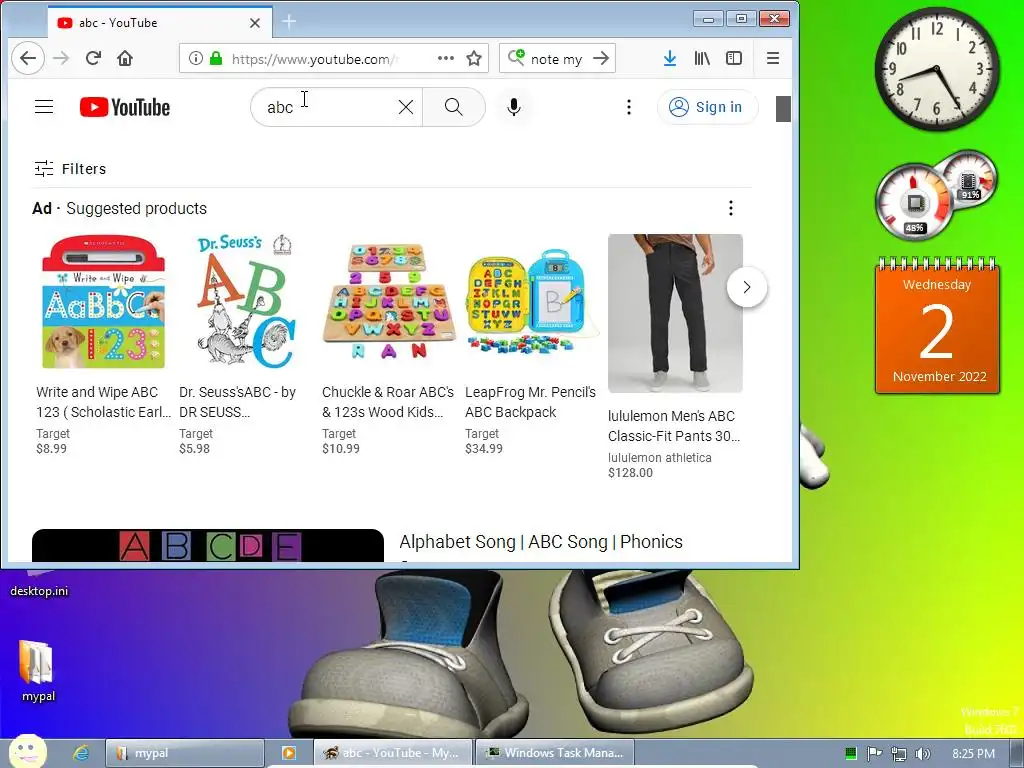Click the calendar gadget showing November 2022

coord(937,327)
